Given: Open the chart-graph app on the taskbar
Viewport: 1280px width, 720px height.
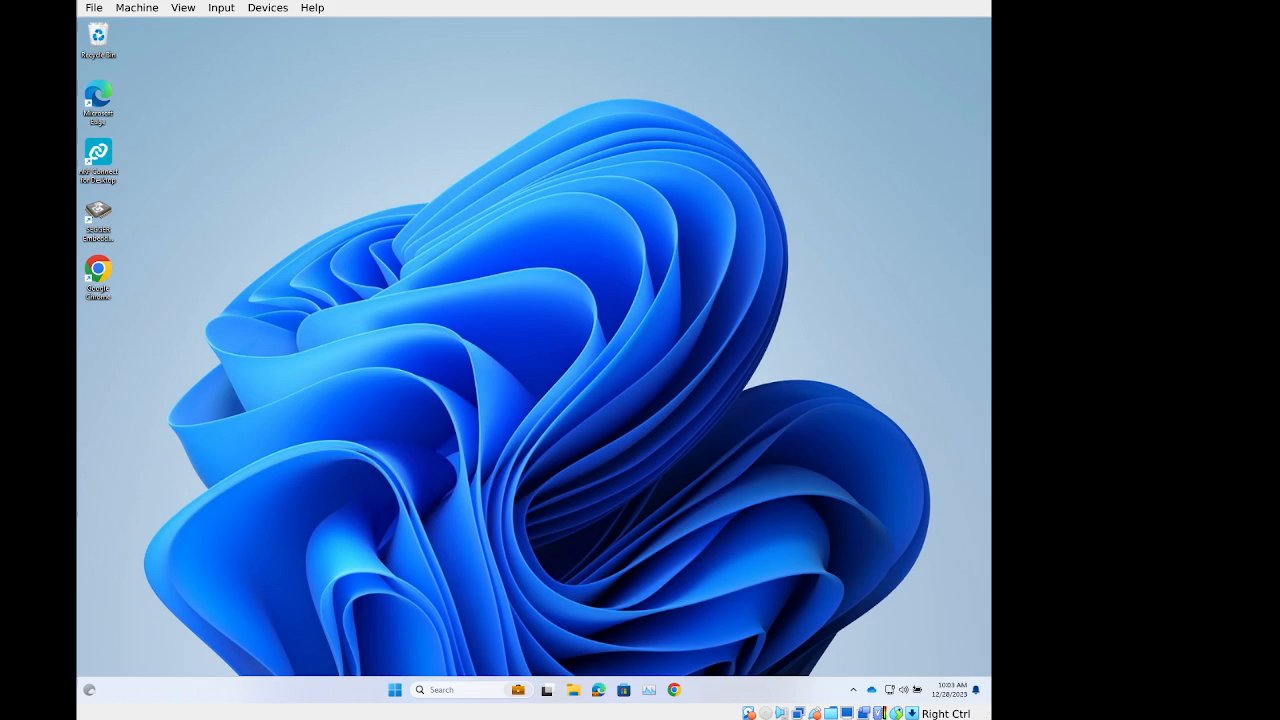Looking at the screenshot, I should click(649, 690).
